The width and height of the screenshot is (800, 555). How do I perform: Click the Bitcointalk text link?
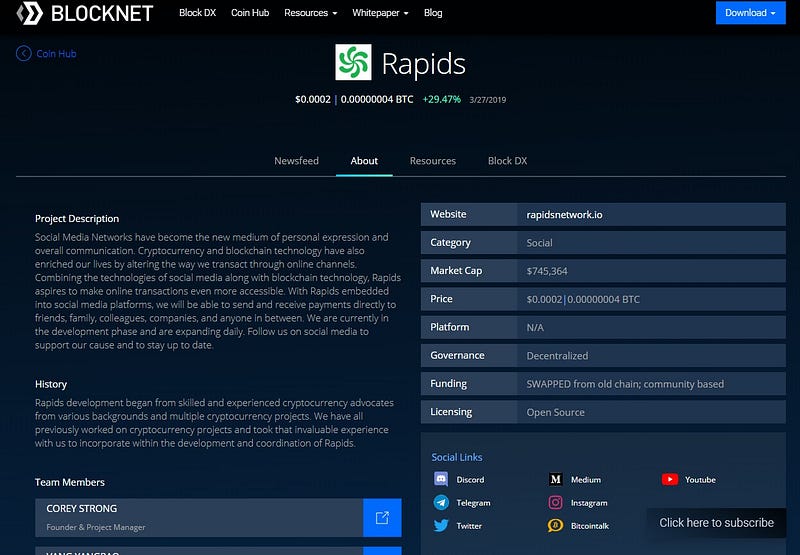(590, 526)
